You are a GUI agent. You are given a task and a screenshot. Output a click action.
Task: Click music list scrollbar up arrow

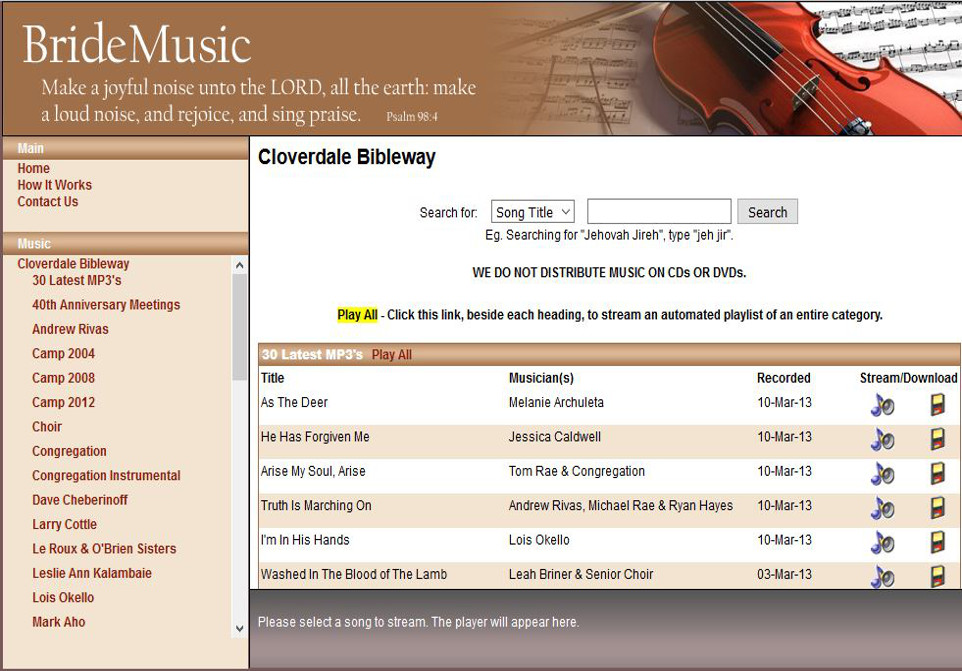240,266
